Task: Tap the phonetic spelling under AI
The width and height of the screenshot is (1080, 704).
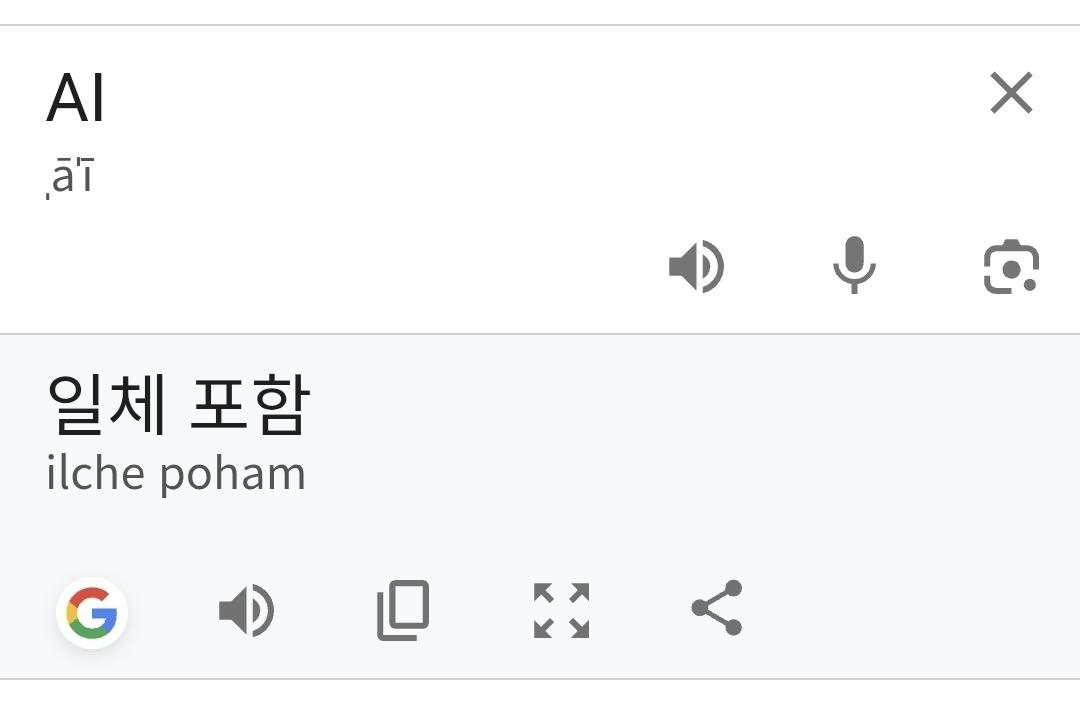Action: tap(70, 178)
